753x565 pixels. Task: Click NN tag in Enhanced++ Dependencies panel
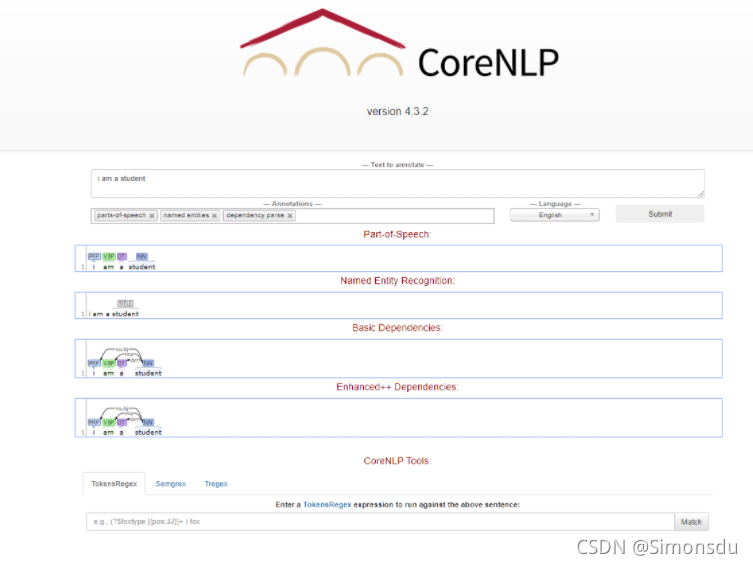[x=148, y=422]
